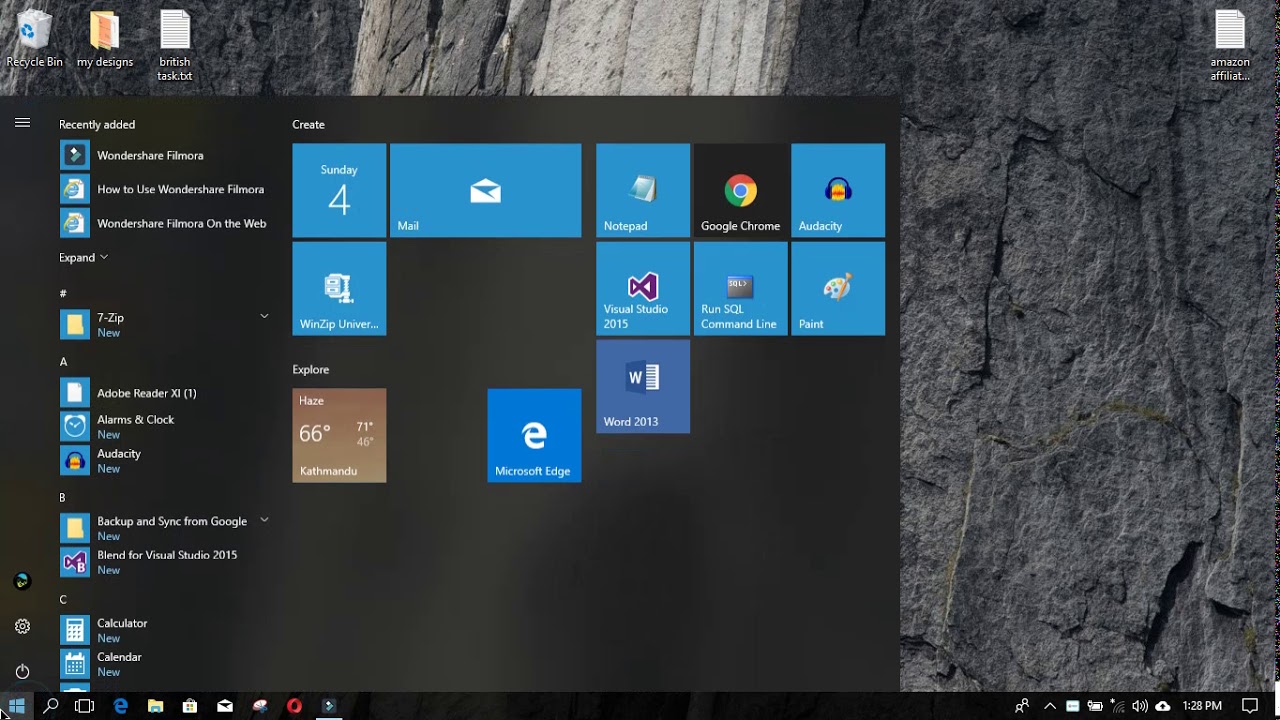Open Wondershare Filmora On the Web
1280x720 pixels.
coord(165,223)
